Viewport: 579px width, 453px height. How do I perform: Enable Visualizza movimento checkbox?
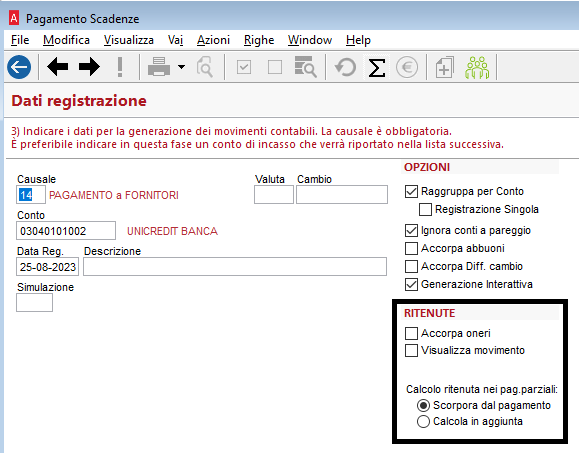pyautogui.click(x=411, y=350)
